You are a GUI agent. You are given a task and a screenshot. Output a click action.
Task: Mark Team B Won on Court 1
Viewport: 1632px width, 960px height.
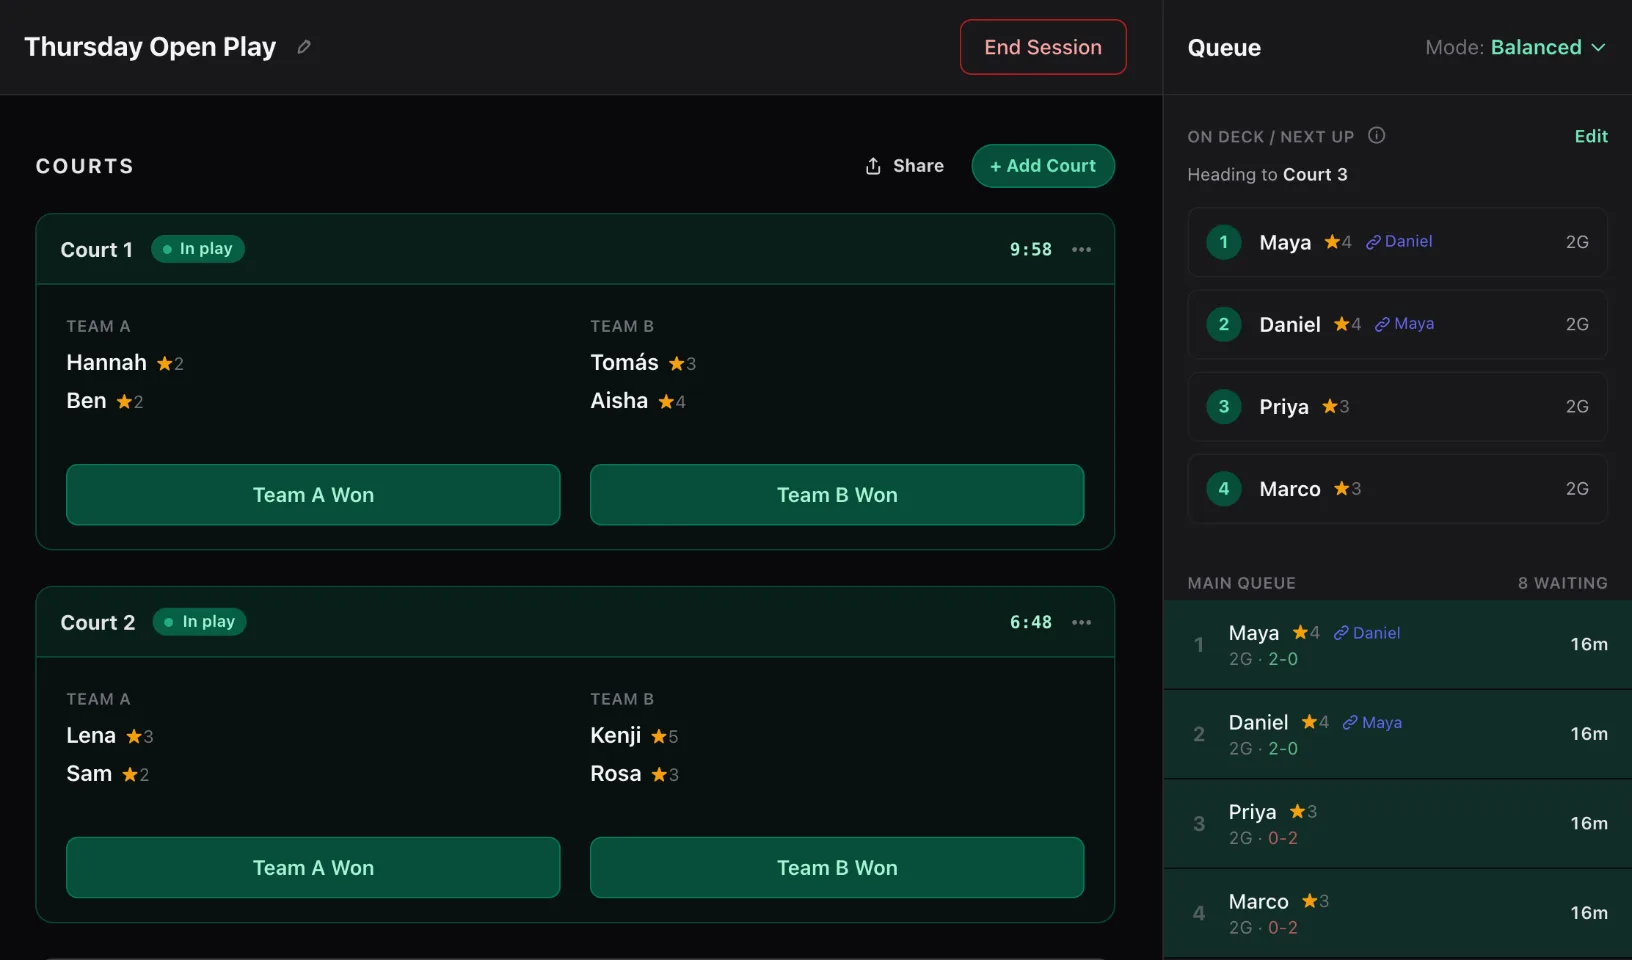point(837,495)
